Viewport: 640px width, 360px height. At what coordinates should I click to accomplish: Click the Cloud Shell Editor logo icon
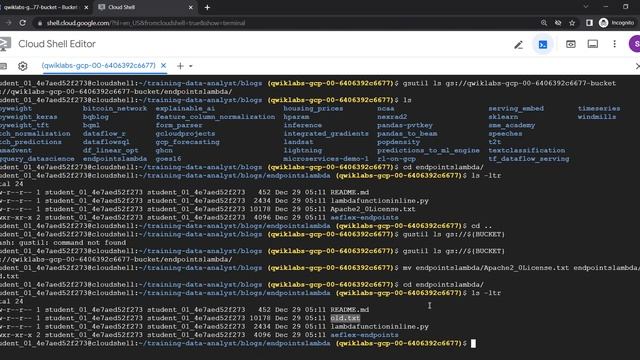click(x=5, y=44)
